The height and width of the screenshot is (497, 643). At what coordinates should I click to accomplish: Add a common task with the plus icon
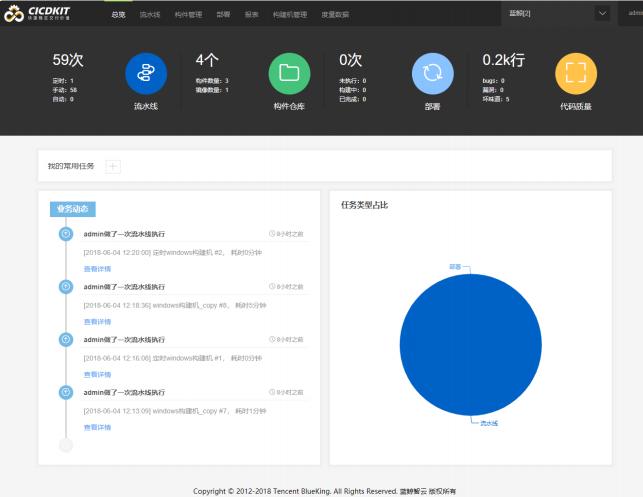coord(113,166)
